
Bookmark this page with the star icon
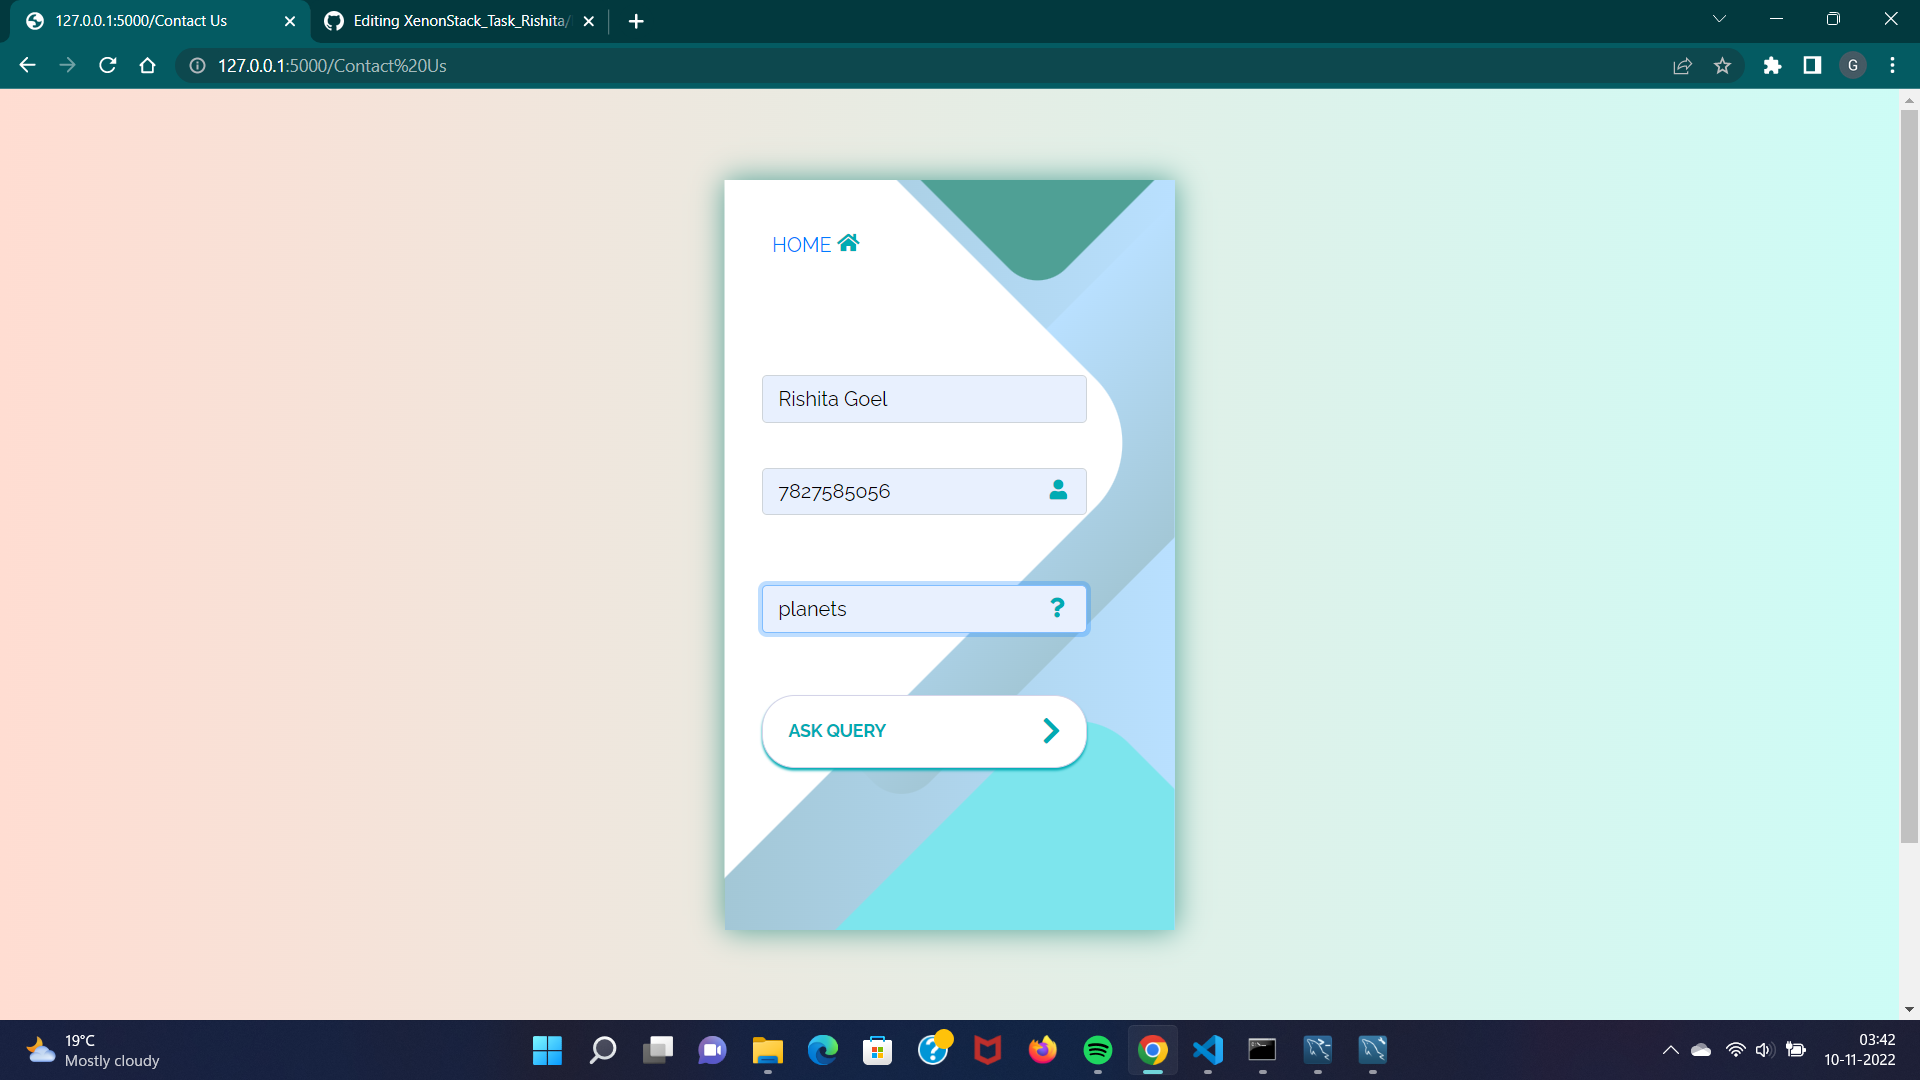[x=1722, y=66]
